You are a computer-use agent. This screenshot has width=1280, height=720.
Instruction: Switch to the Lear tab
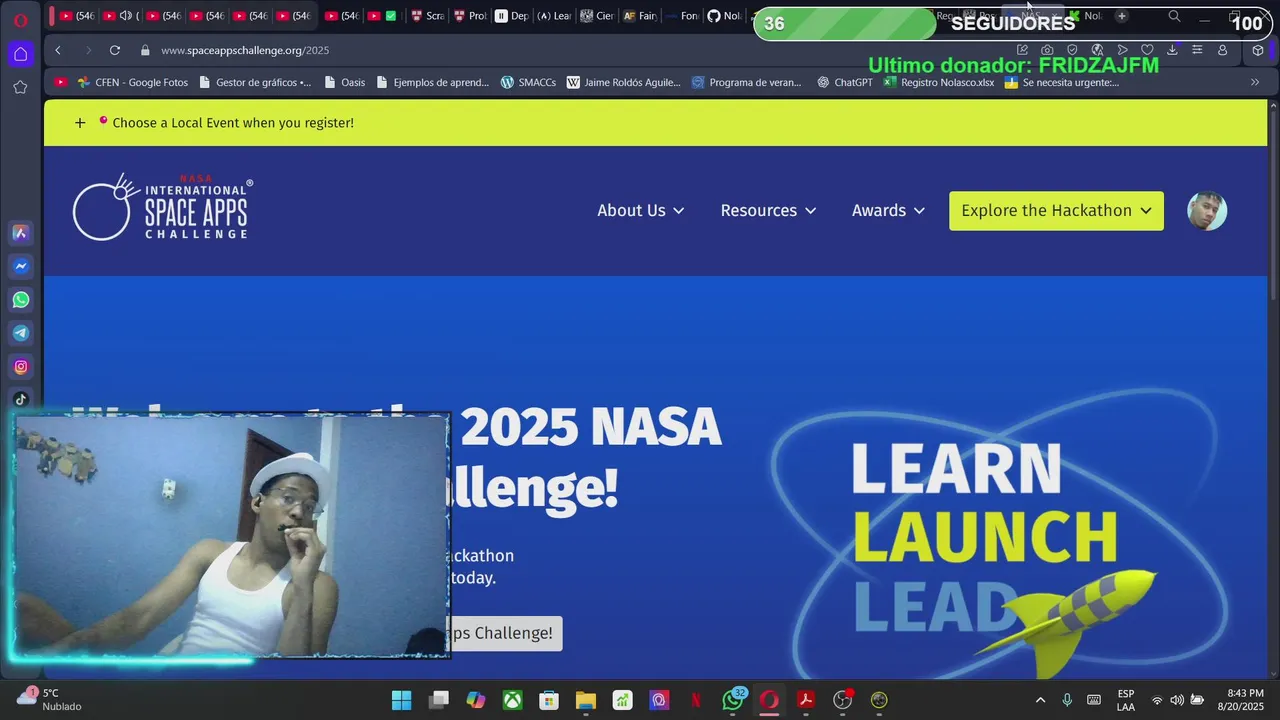[554, 16]
